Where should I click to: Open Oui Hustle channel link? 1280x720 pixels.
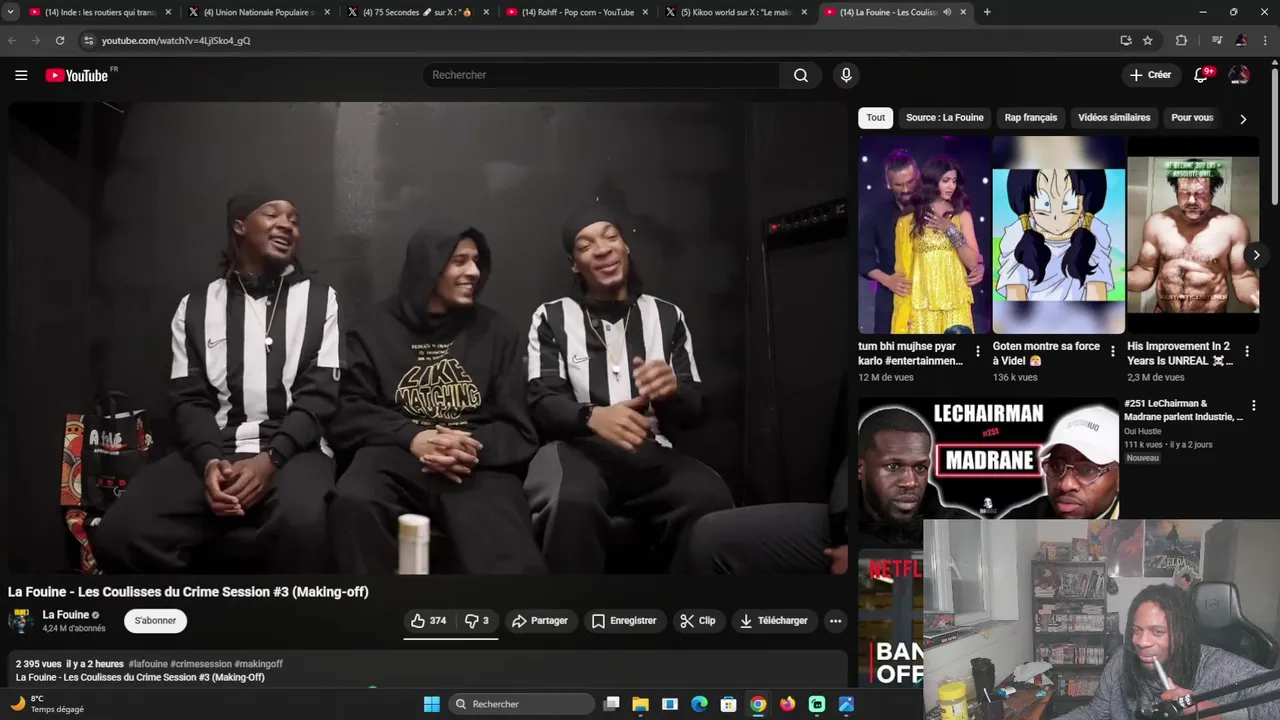(1142, 432)
